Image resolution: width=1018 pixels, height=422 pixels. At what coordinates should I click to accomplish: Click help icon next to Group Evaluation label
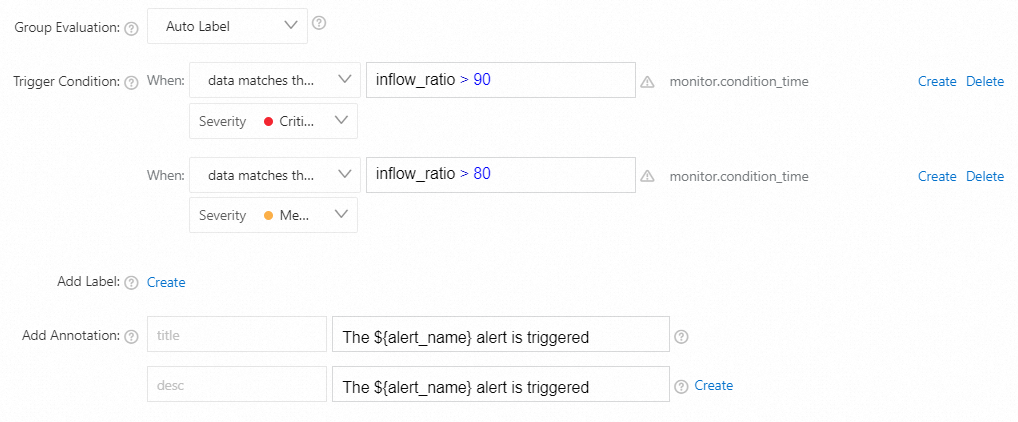131,28
